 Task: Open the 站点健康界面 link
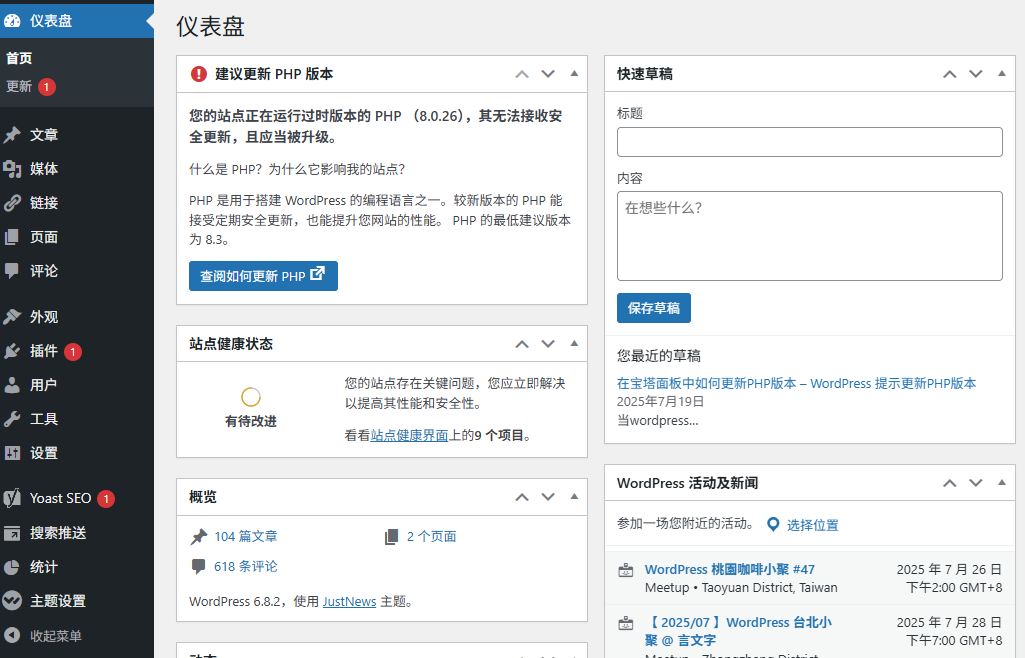[x=409, y=435]
